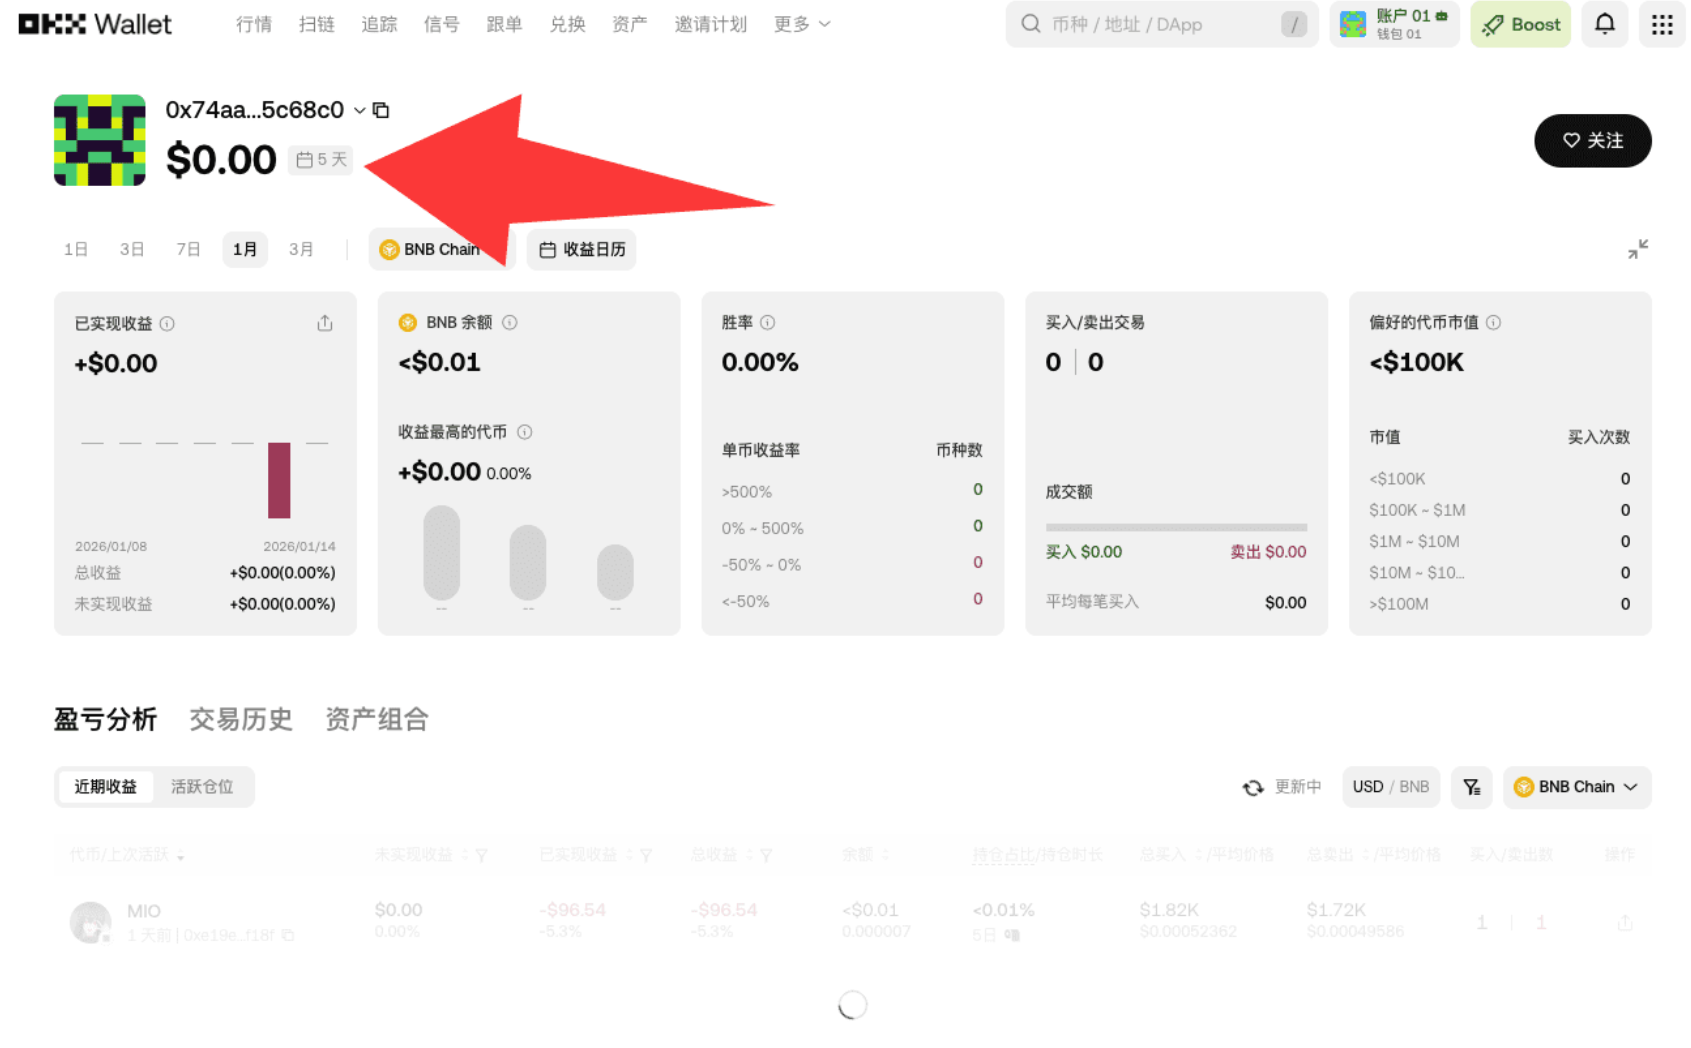
Task: Open the BNB Chain dropdown in analysis
Action: pos(1576,787)
